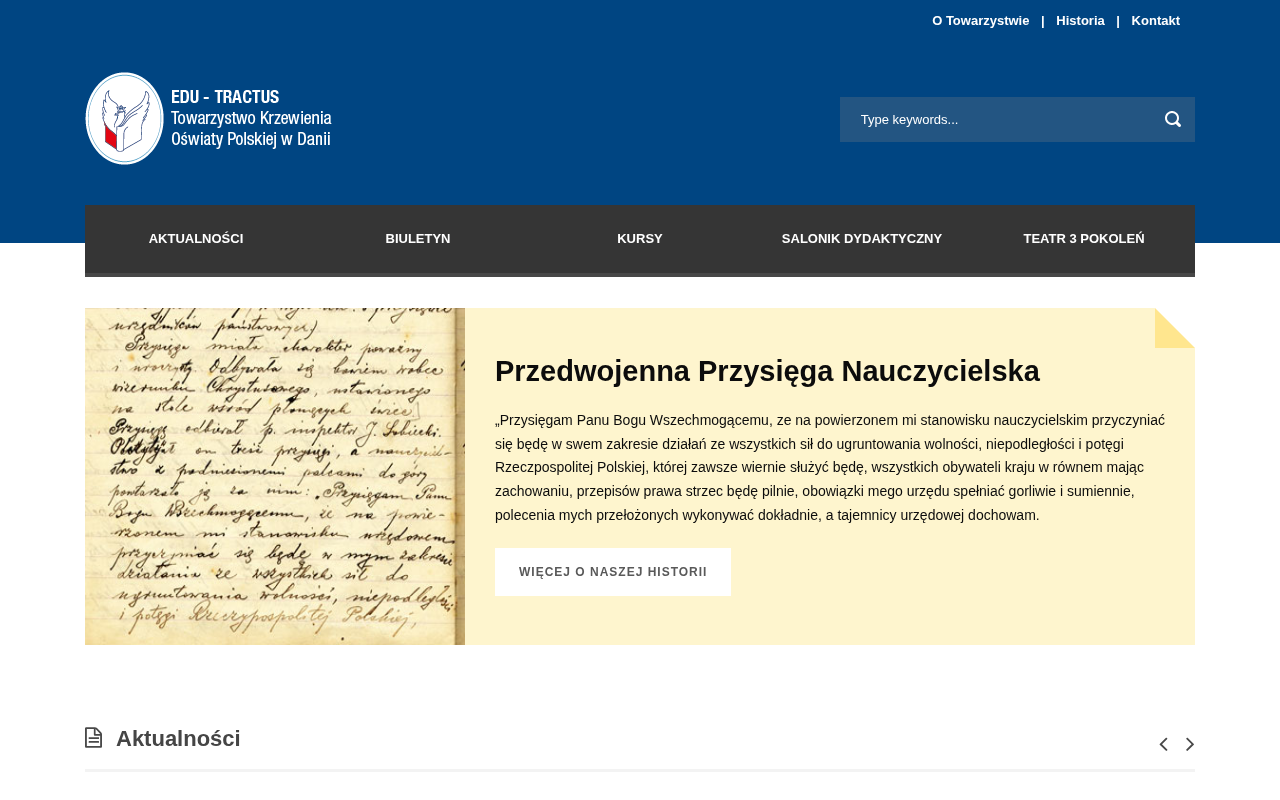Click the search magnifier icon

1173,119
